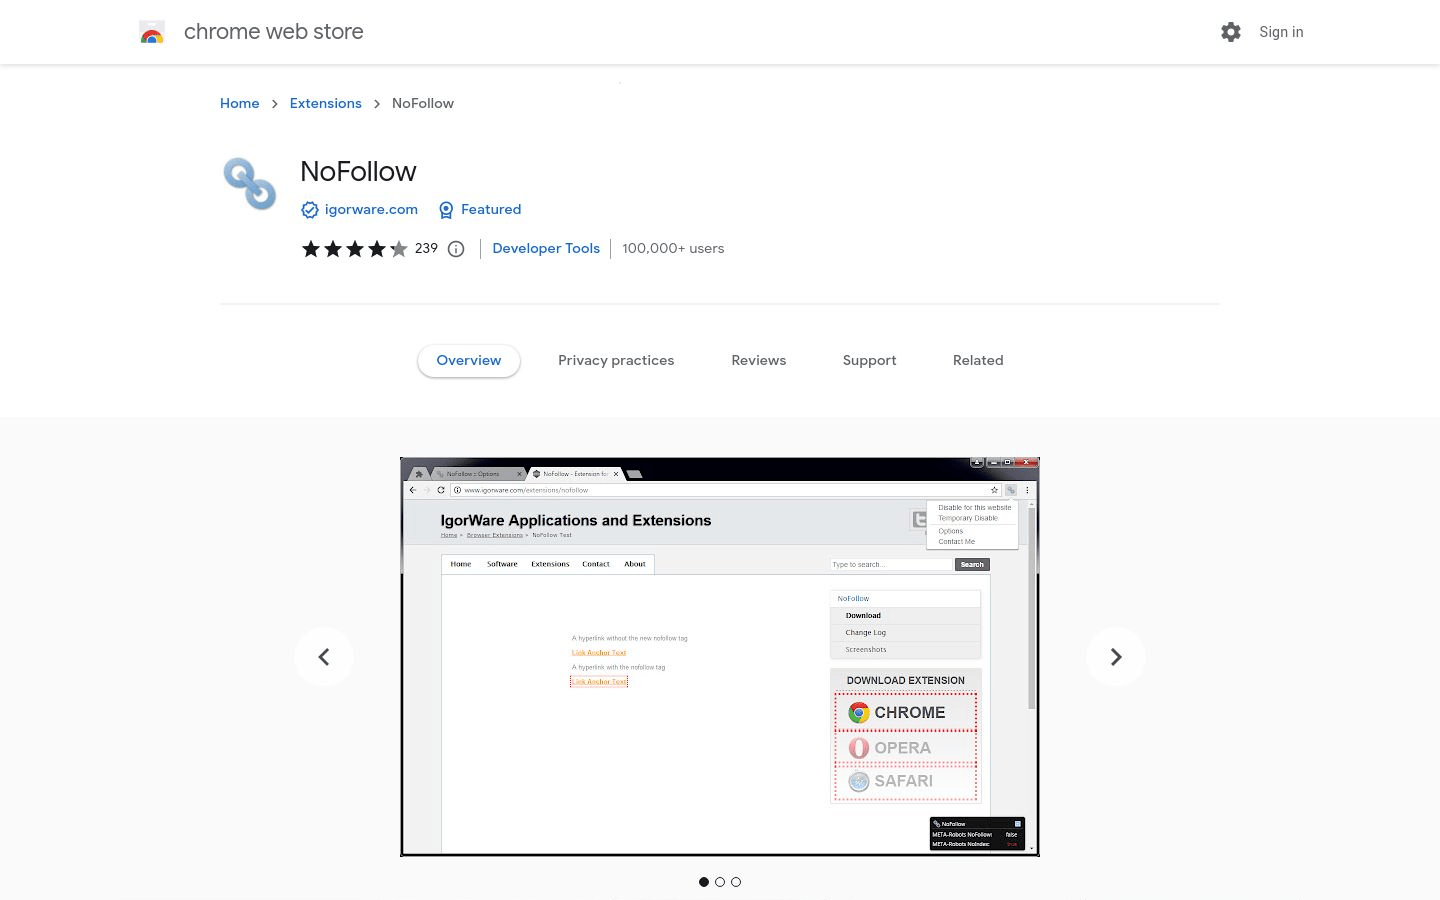Image resolution: width=1440 pixels, height=900 pixels.
Task: View the Related tab
Action: 977,360
